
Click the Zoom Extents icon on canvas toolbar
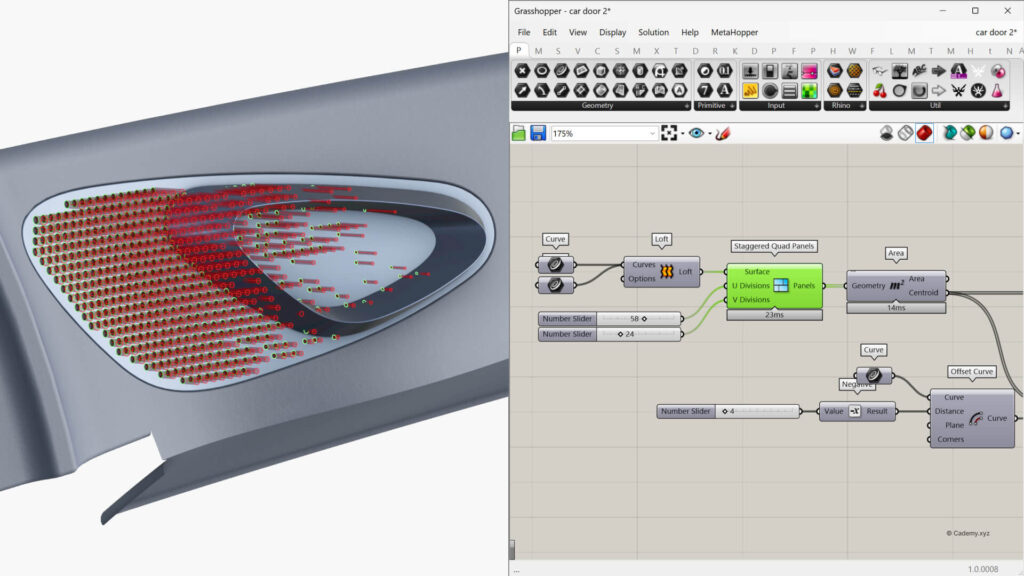coord(669,133)
